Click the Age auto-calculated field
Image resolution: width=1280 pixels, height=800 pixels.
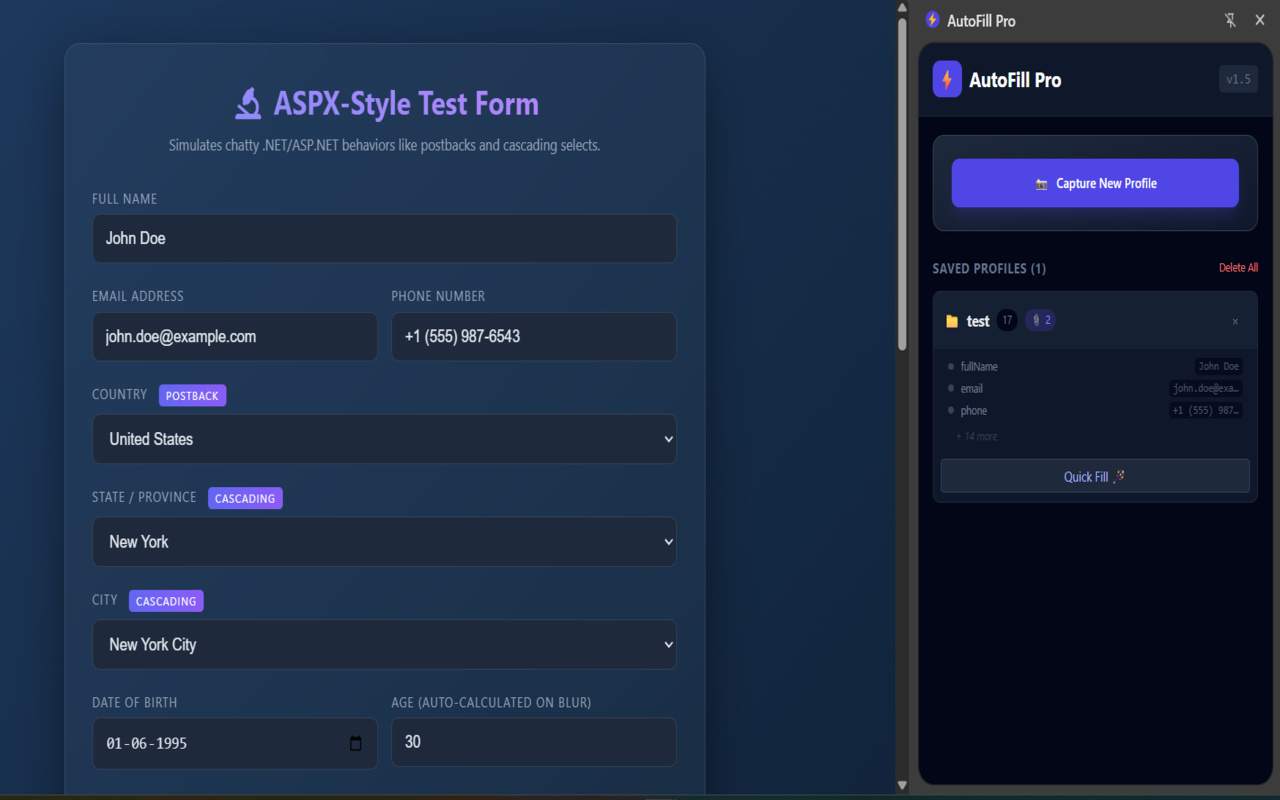[534, 742]
